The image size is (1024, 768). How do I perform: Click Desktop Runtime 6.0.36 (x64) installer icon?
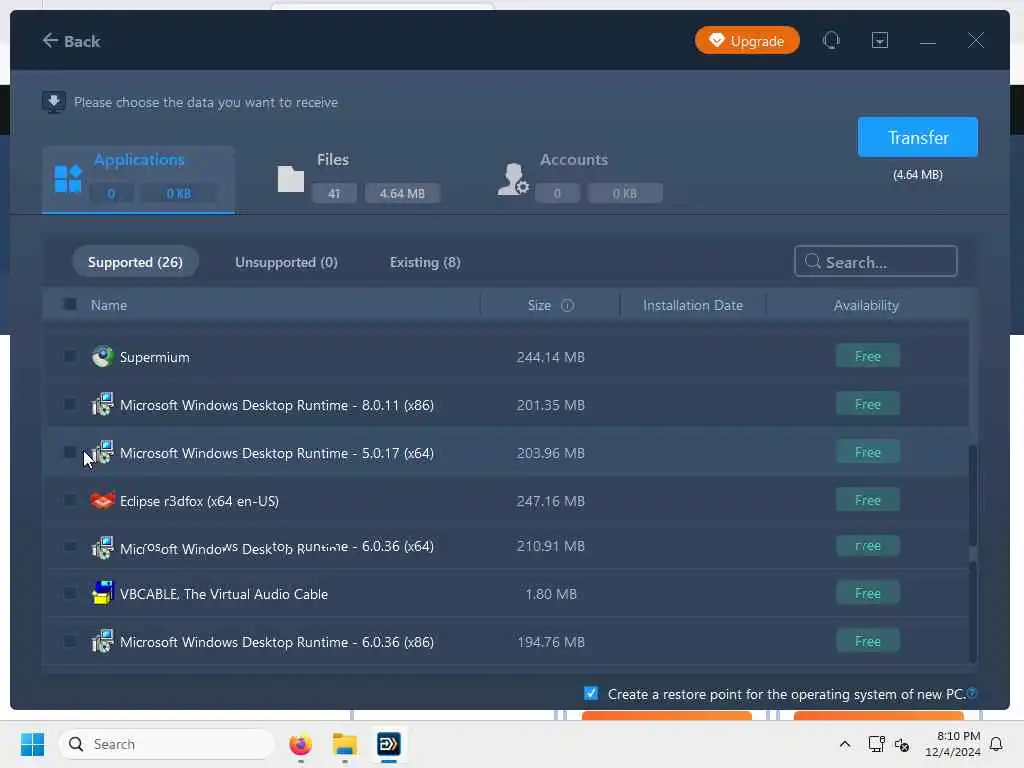pyautogui.click(x=103, y=547)
